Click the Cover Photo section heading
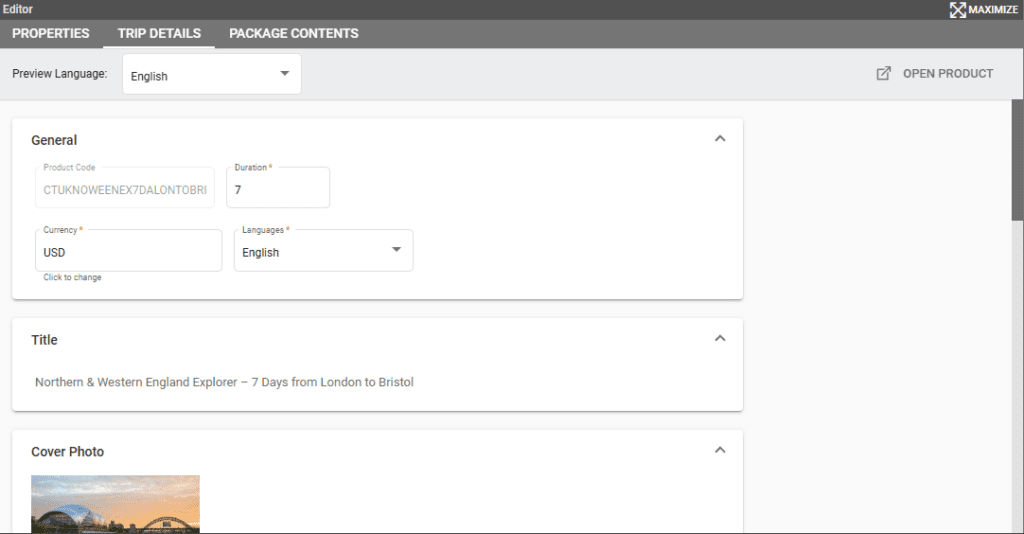 click(x=67, y=452)
